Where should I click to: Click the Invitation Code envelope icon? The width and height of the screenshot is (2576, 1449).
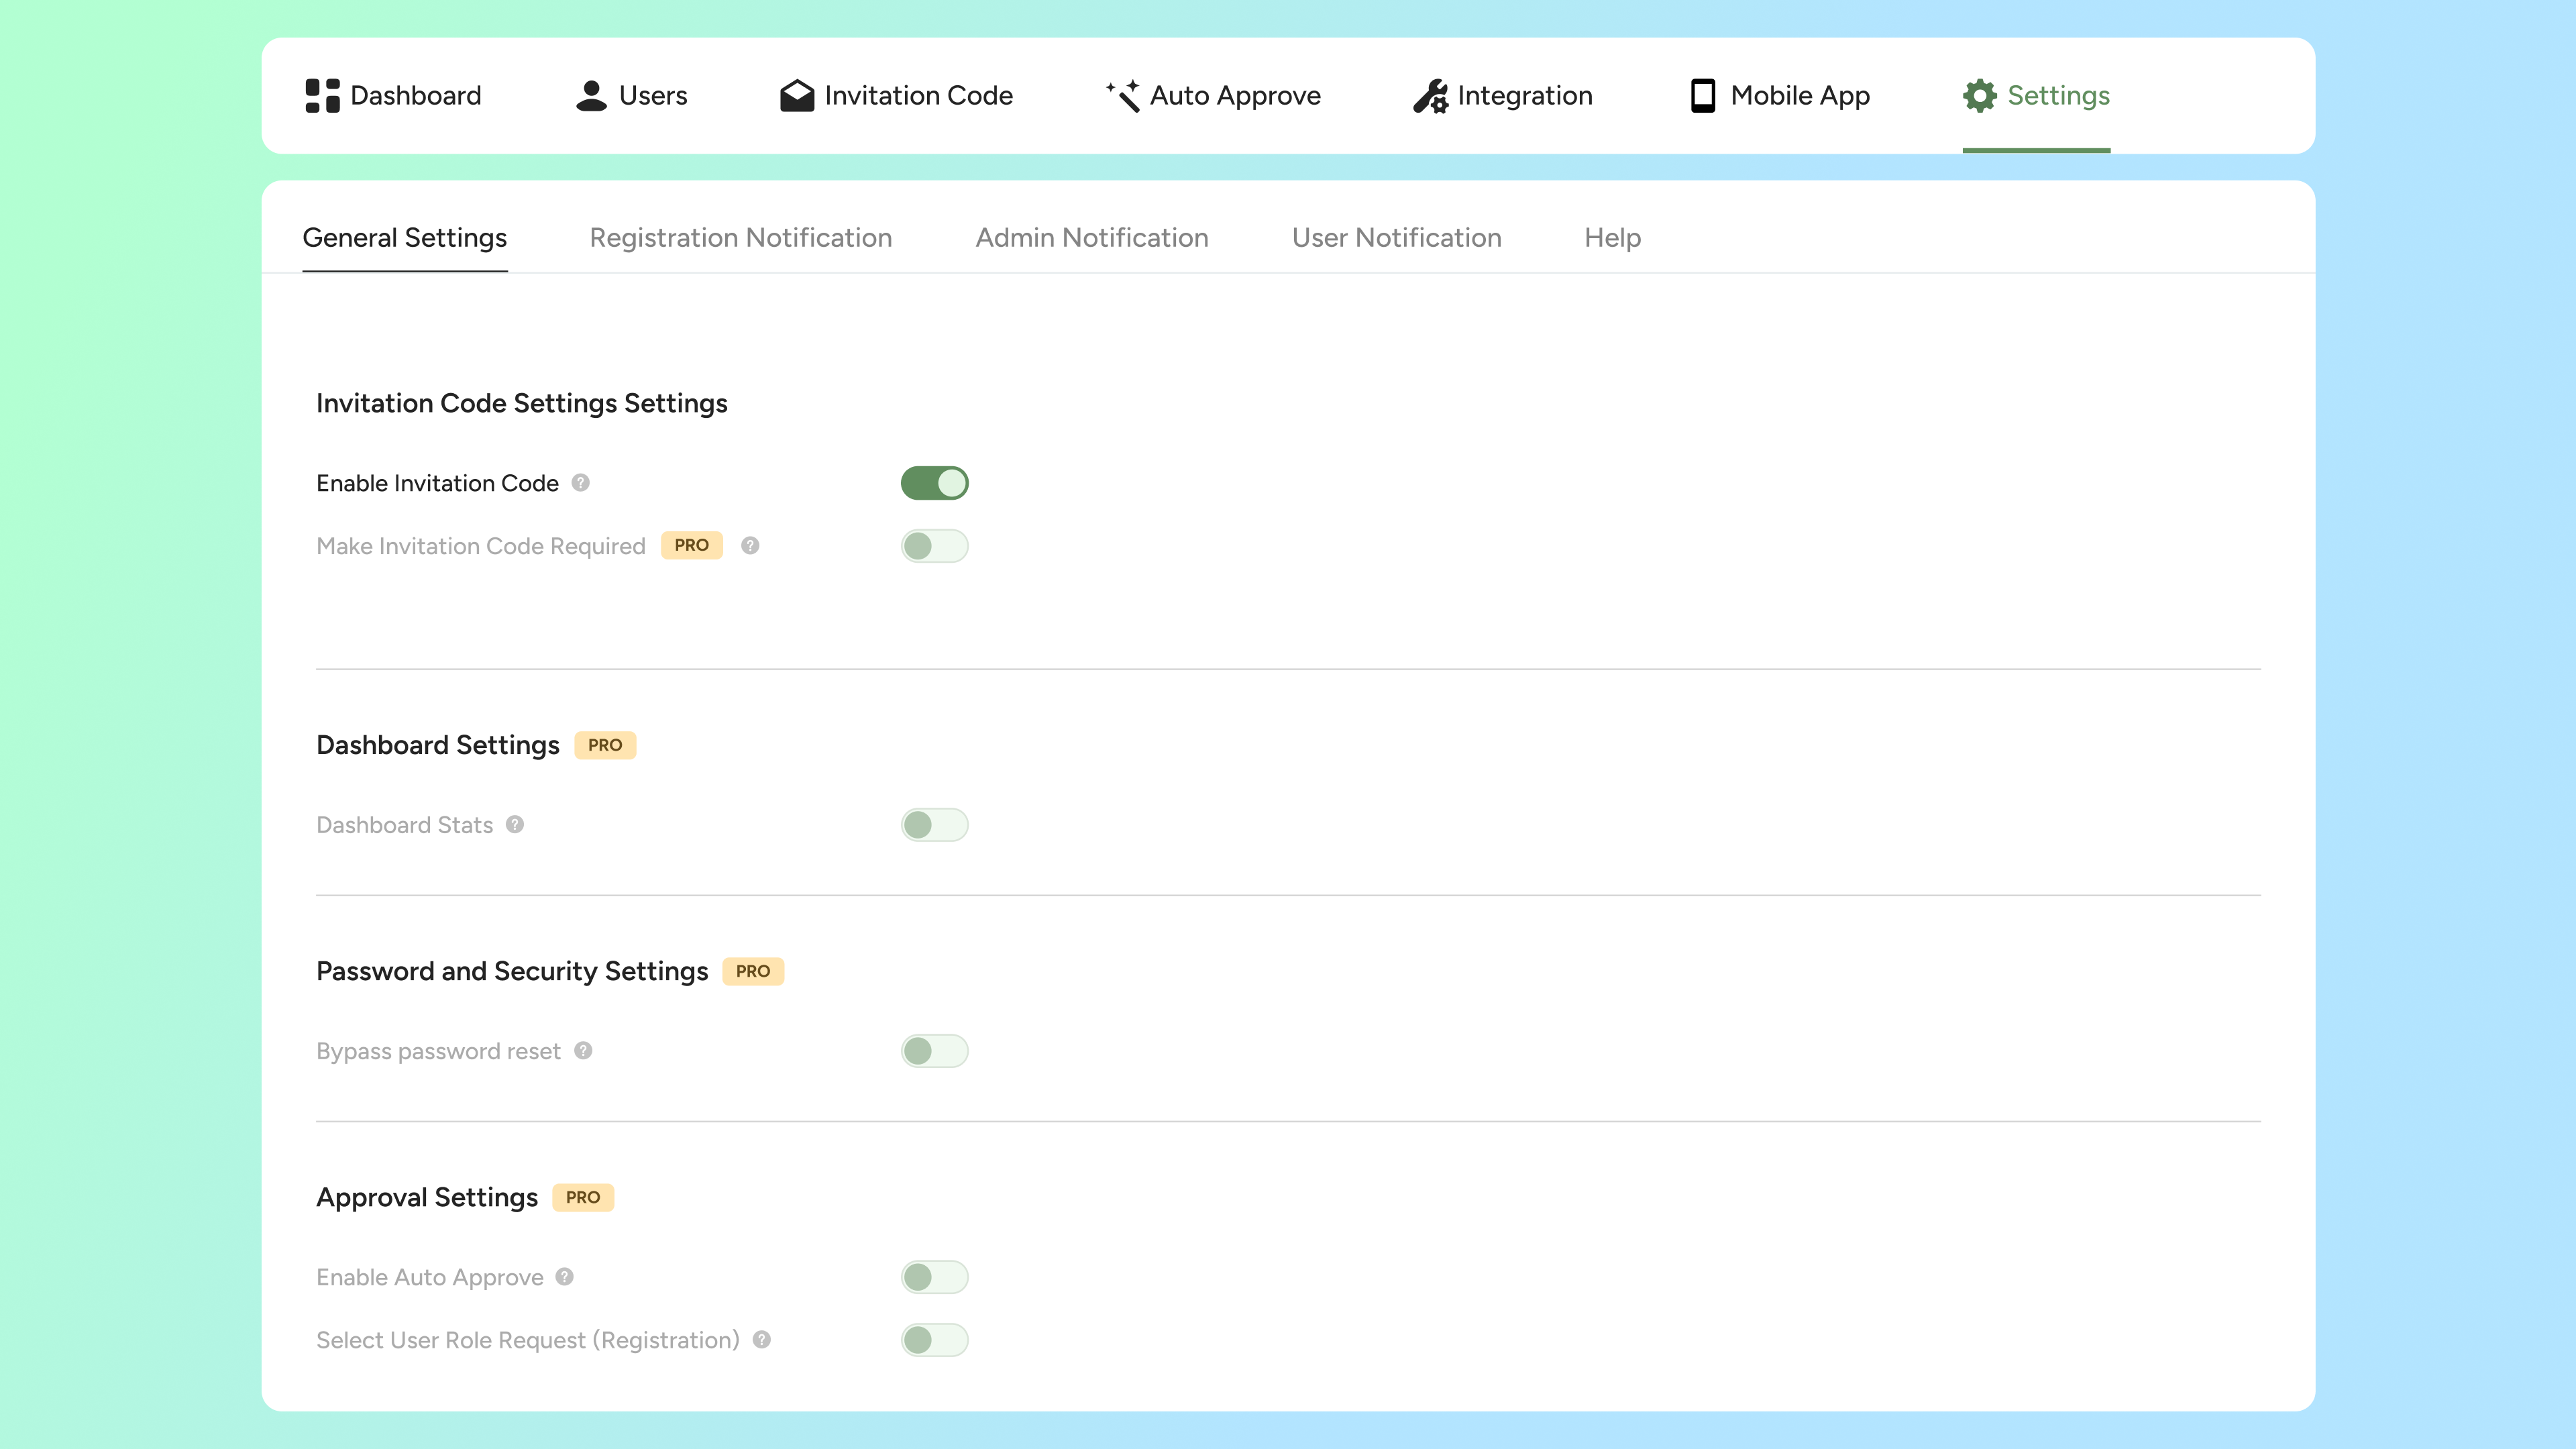(x=797, y=96)
